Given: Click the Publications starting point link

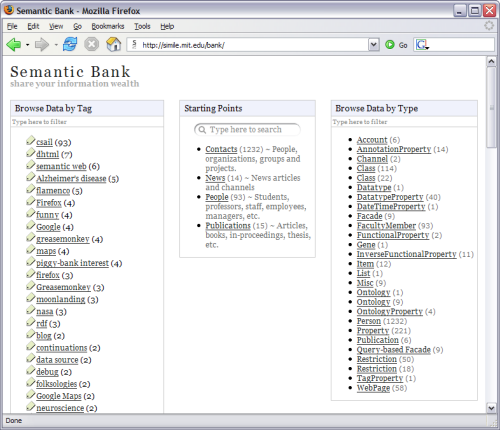Looking at the screenshot, I should pos(228,226).
